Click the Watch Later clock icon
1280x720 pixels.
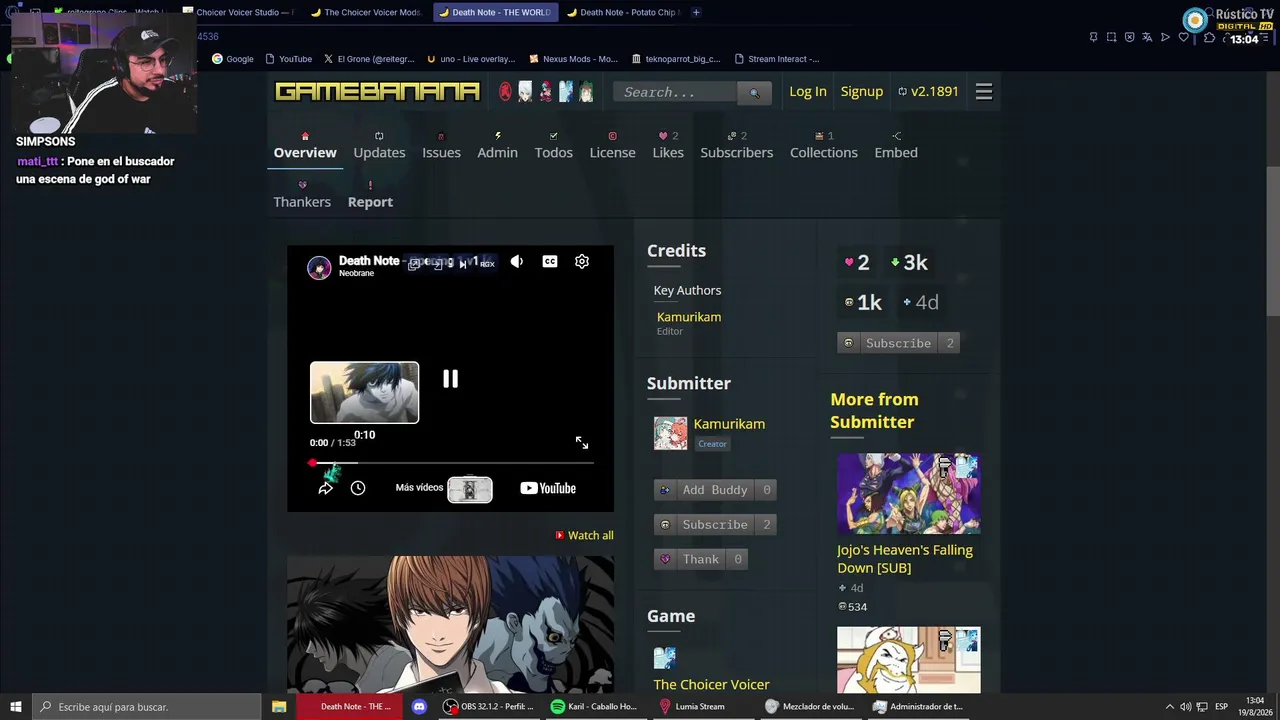[358, 488]
